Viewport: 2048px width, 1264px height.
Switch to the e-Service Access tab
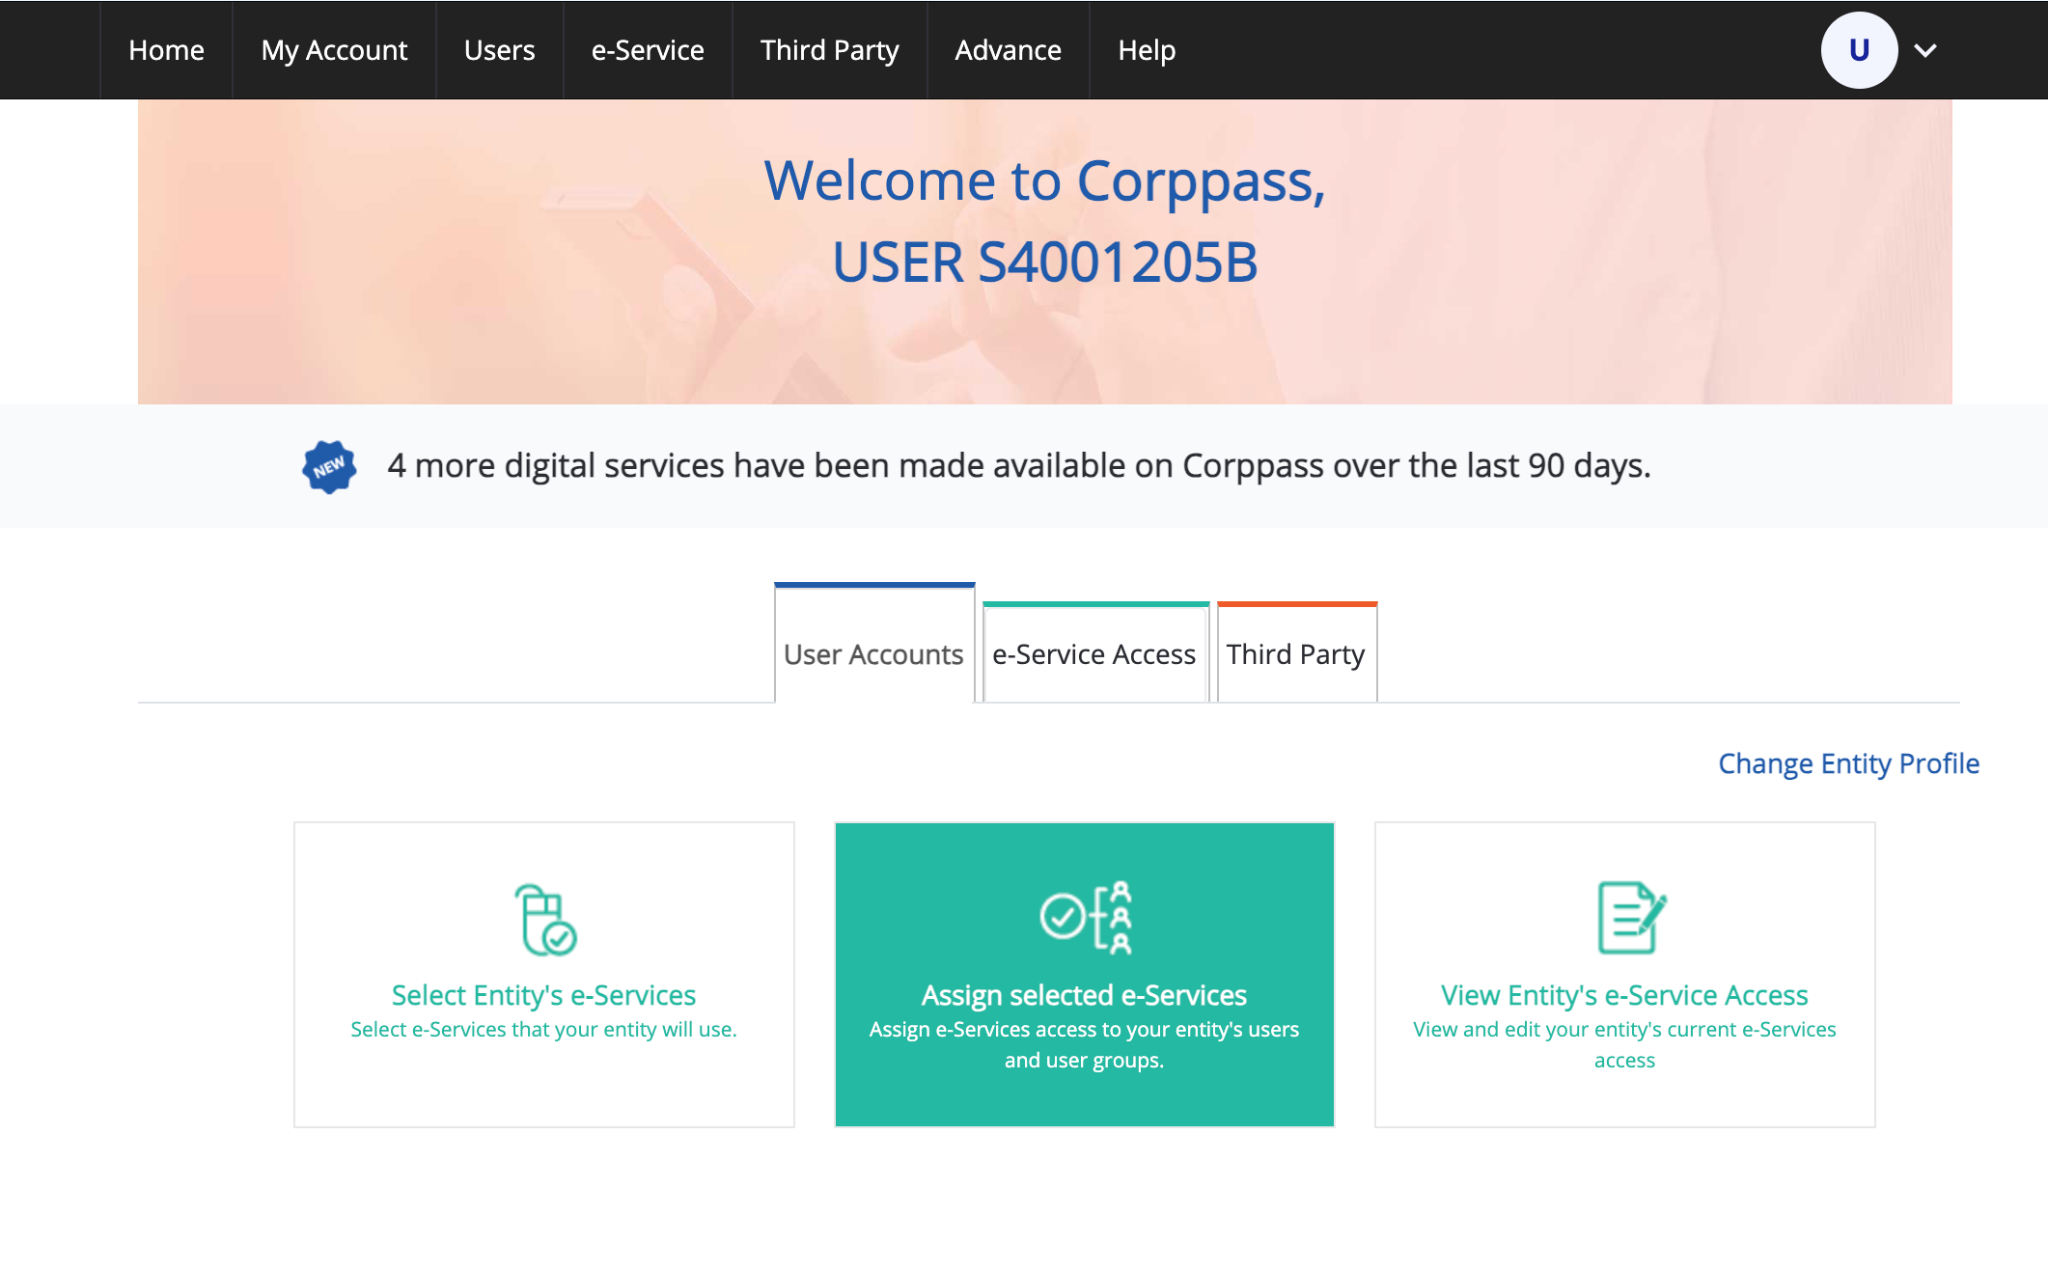click(1095, 653)
